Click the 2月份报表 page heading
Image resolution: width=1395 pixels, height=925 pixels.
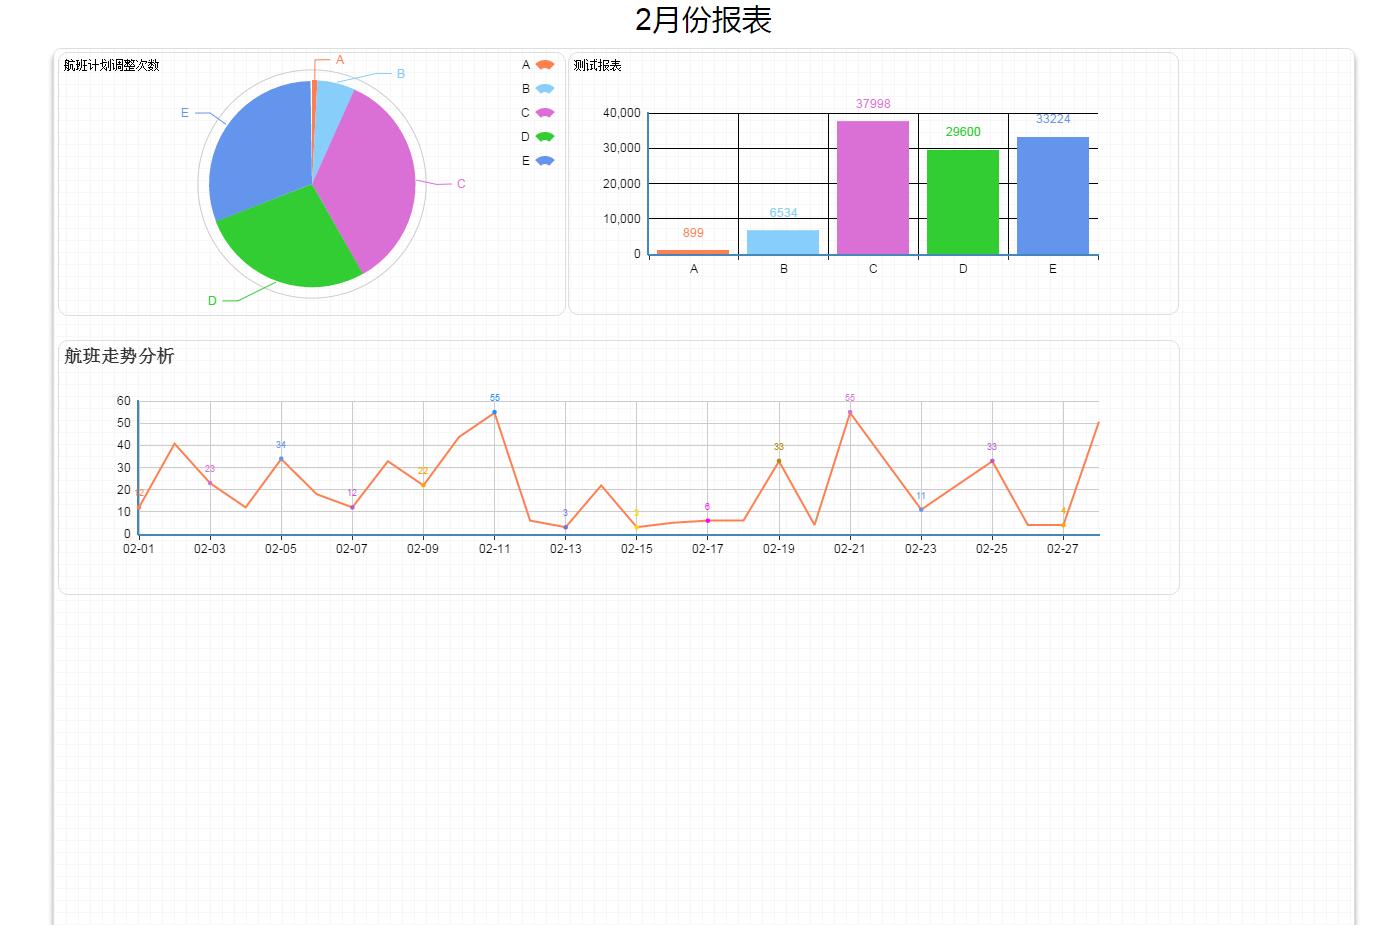click(703, 20)
